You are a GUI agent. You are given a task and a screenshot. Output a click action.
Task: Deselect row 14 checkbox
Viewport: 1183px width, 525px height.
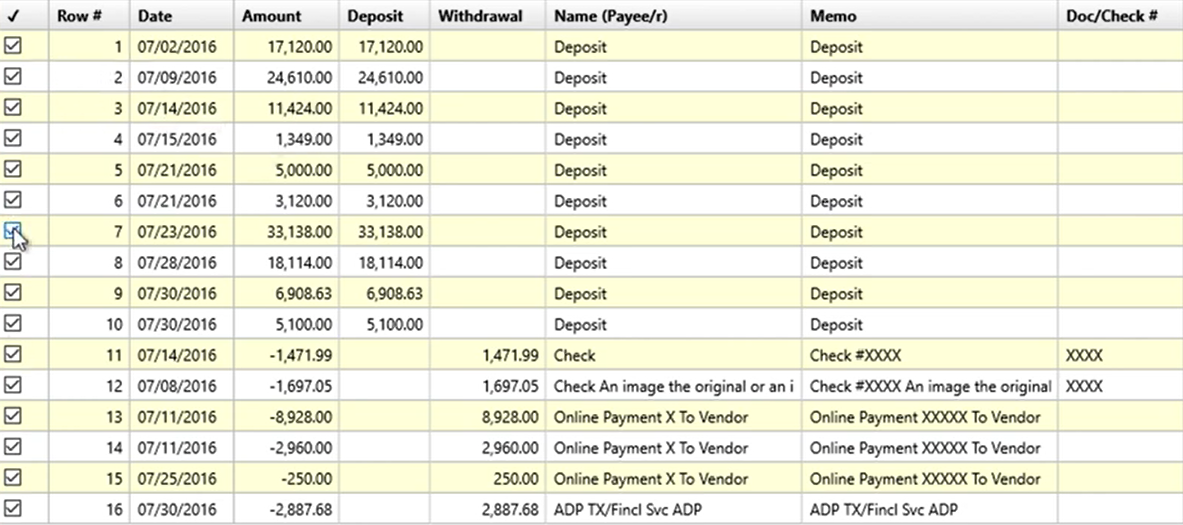click(x=13, y=447)
